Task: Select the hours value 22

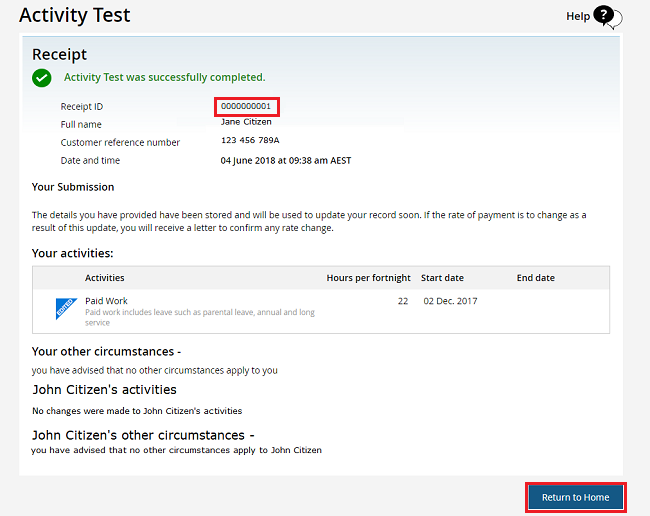Action: 403,301
